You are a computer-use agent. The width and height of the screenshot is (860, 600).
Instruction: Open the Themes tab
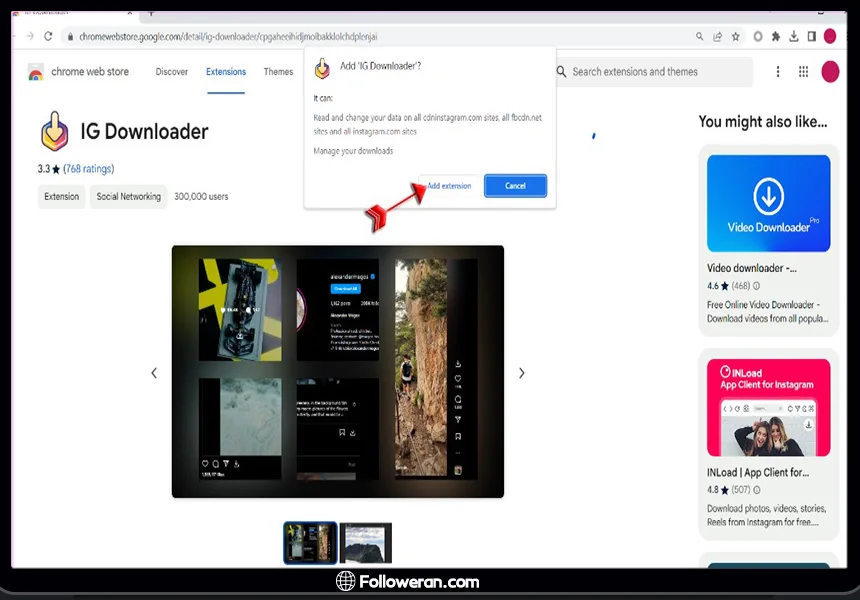(x=278, y=72)
